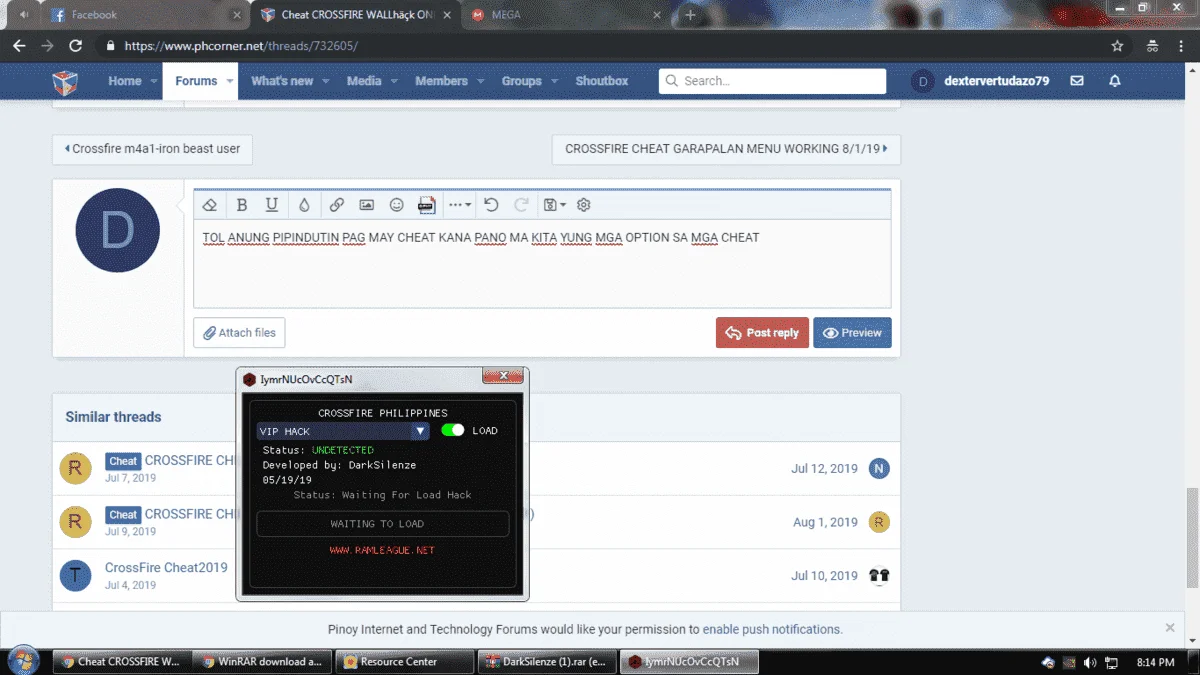1200x675 pixels.
Task: Open Chrome's three-dot menu
Action: coord(1183,46)
